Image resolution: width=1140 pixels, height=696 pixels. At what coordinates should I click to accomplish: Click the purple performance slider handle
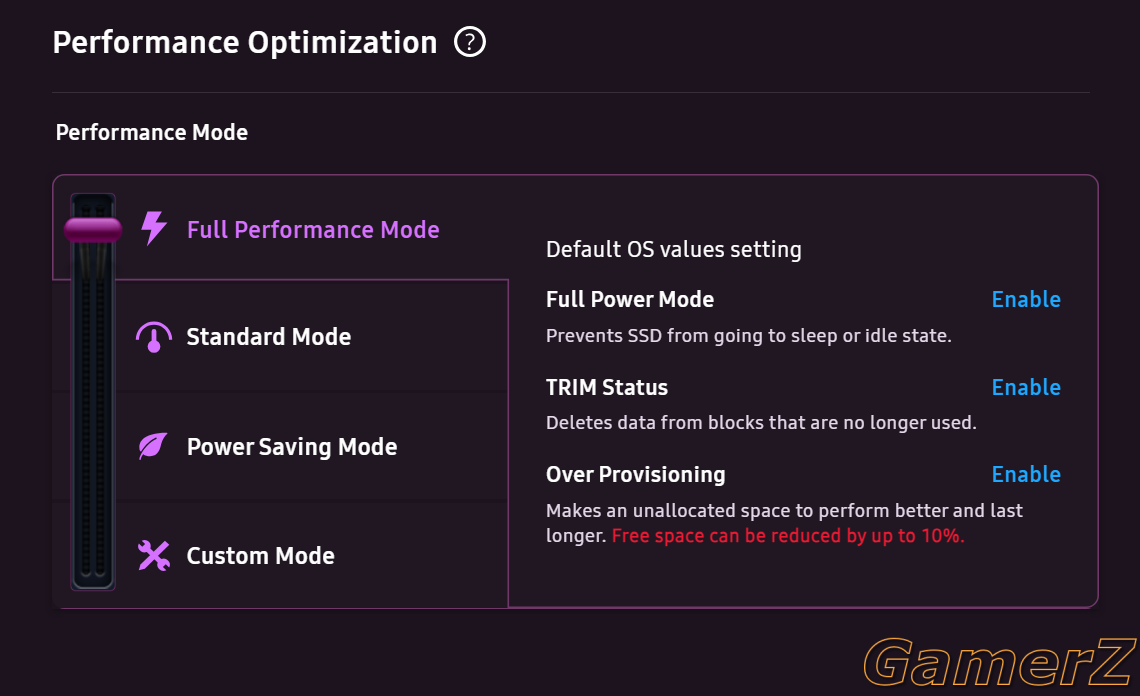[x=93, y=230]
